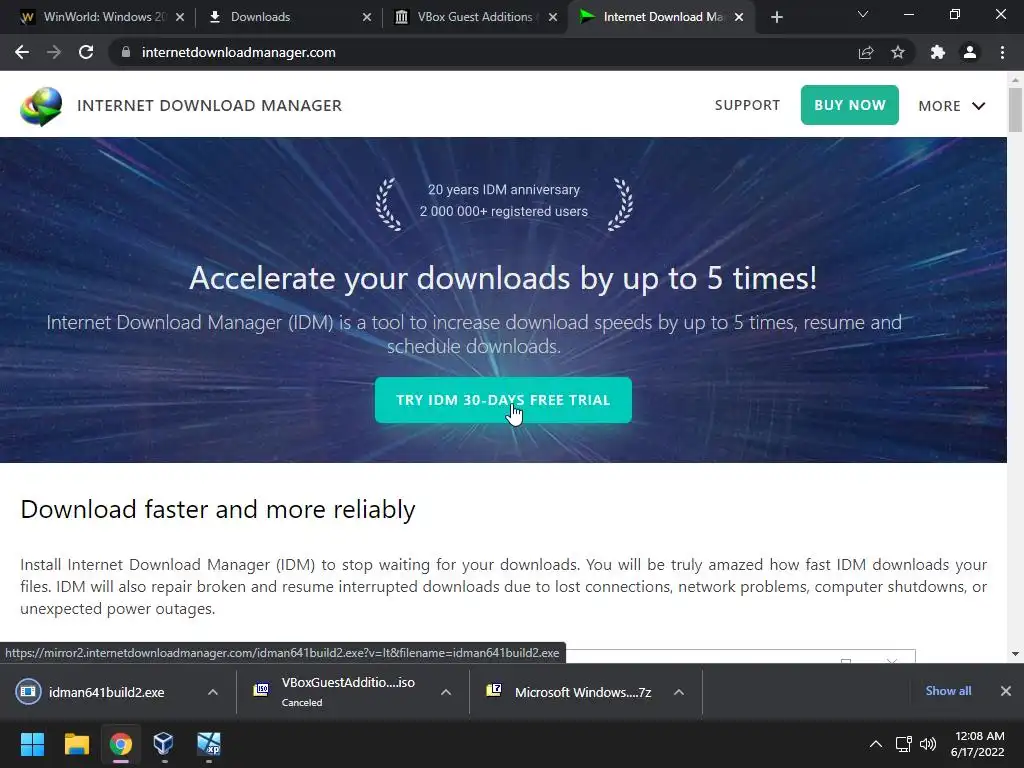Click the scrollbar down arrow
Viewport: 1024px width, 768px height.
1015,654
